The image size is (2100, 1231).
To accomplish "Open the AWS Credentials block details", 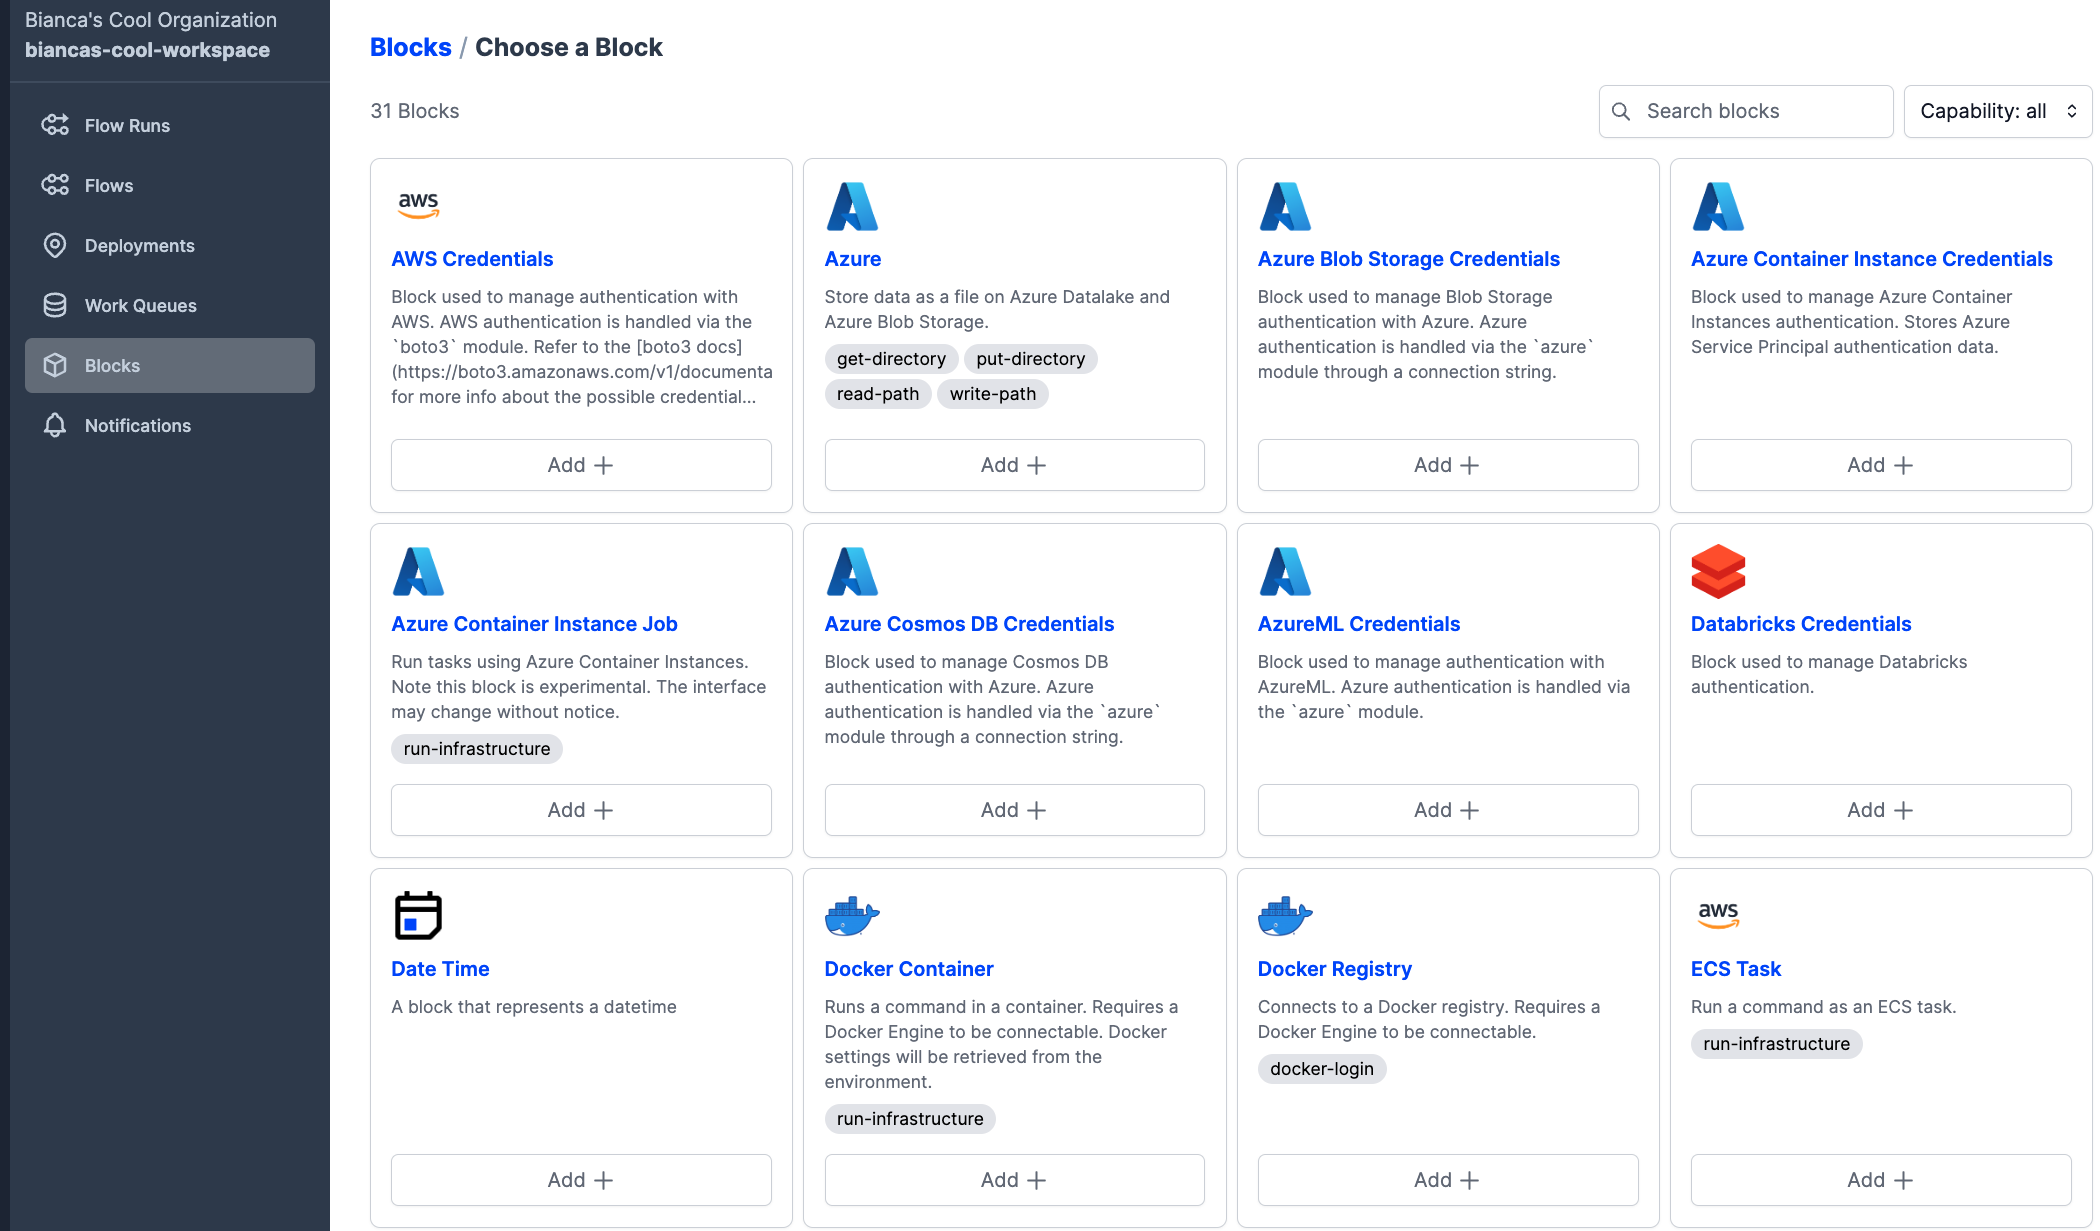I will (x=472, y=258).
